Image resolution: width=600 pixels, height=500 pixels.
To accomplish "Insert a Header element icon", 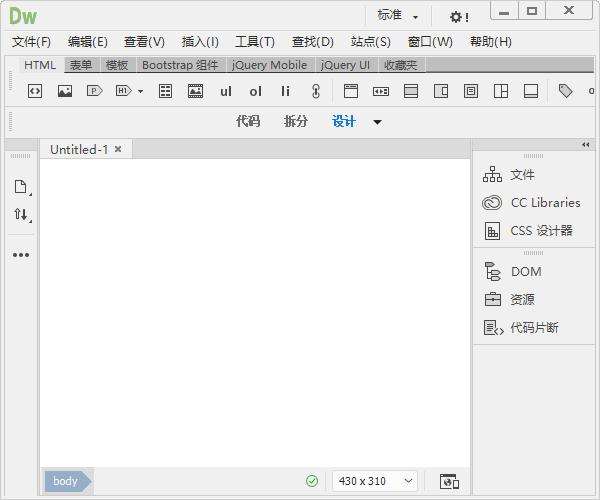I will [351, 91].
